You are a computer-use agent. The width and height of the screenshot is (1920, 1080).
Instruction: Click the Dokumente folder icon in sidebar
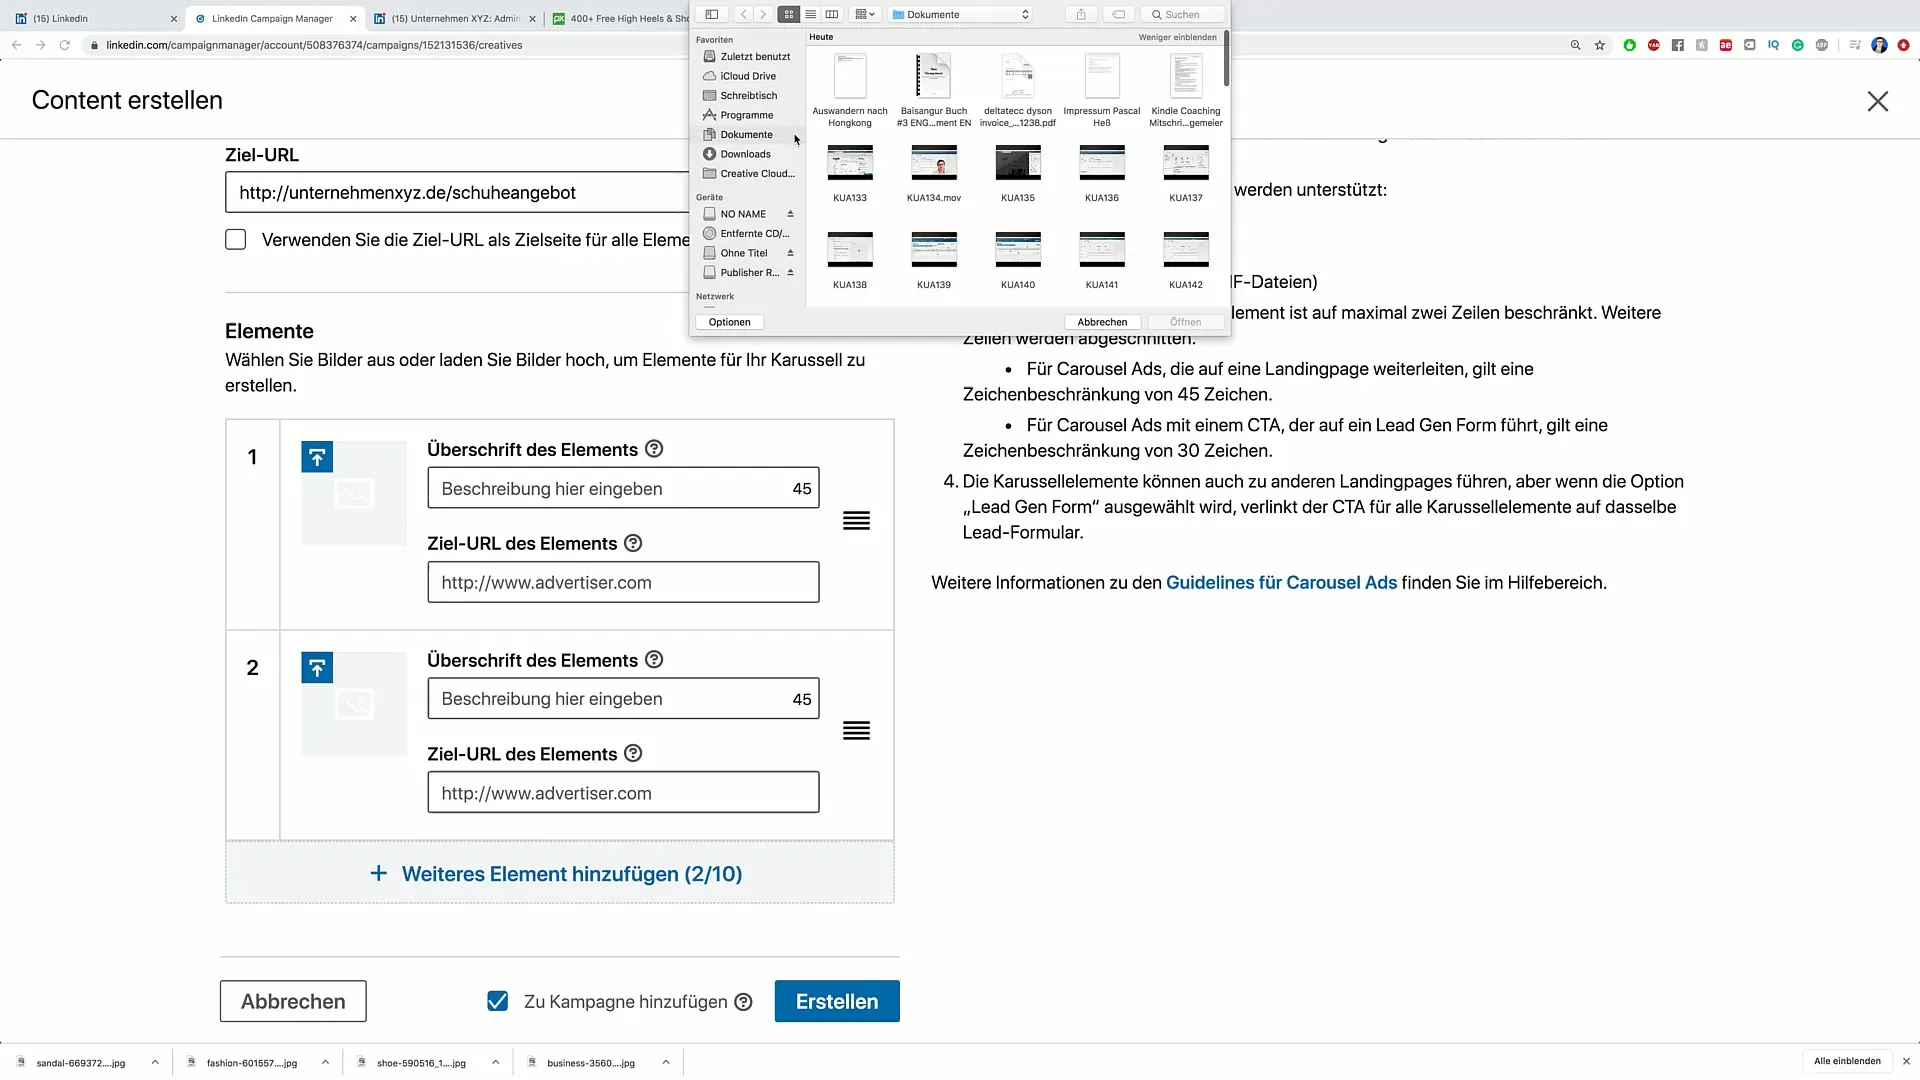pyautogui.click(x=709, y=135)
